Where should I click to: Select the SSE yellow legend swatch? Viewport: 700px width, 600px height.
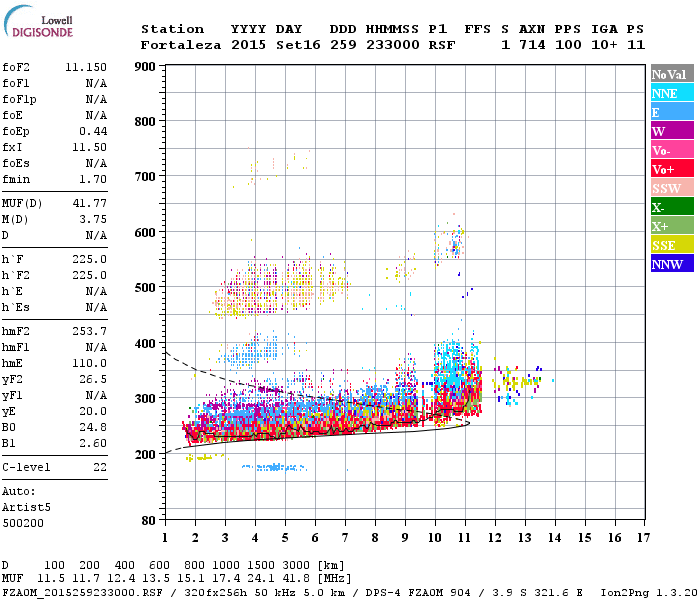(672, 245)
